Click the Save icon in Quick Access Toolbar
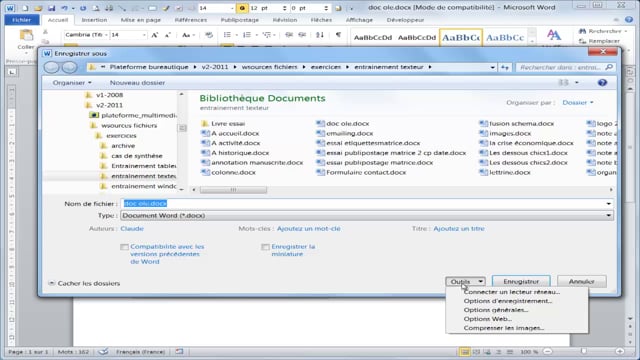Viewport: 640px width, 360px height. (x=51, y=8)
